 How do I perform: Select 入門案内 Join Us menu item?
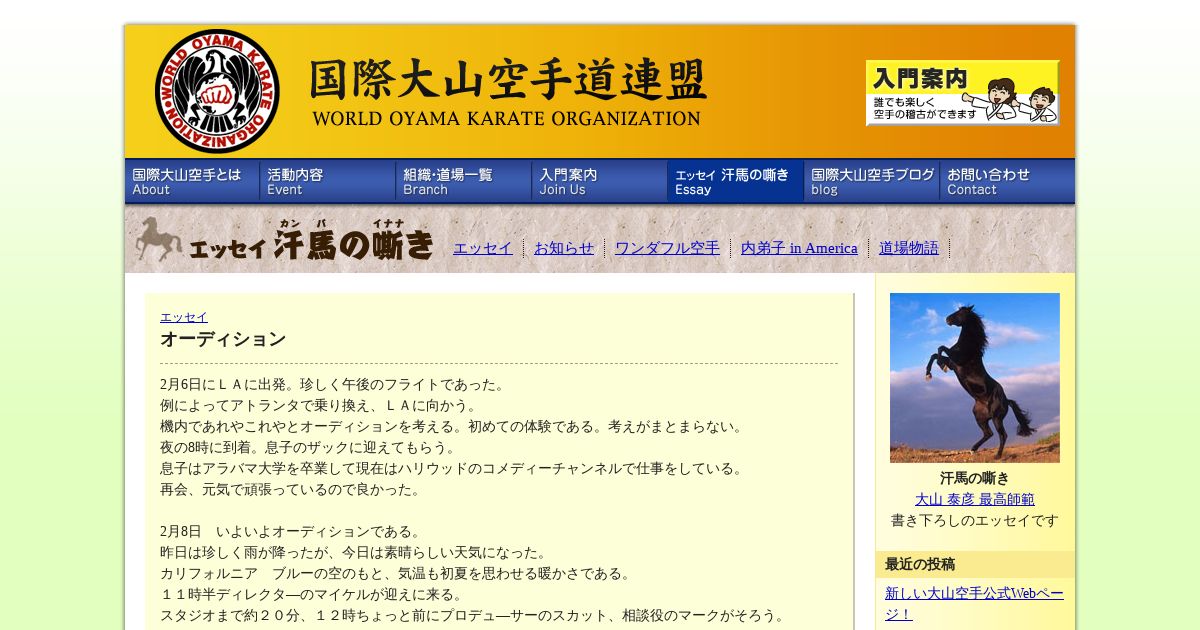600,181
